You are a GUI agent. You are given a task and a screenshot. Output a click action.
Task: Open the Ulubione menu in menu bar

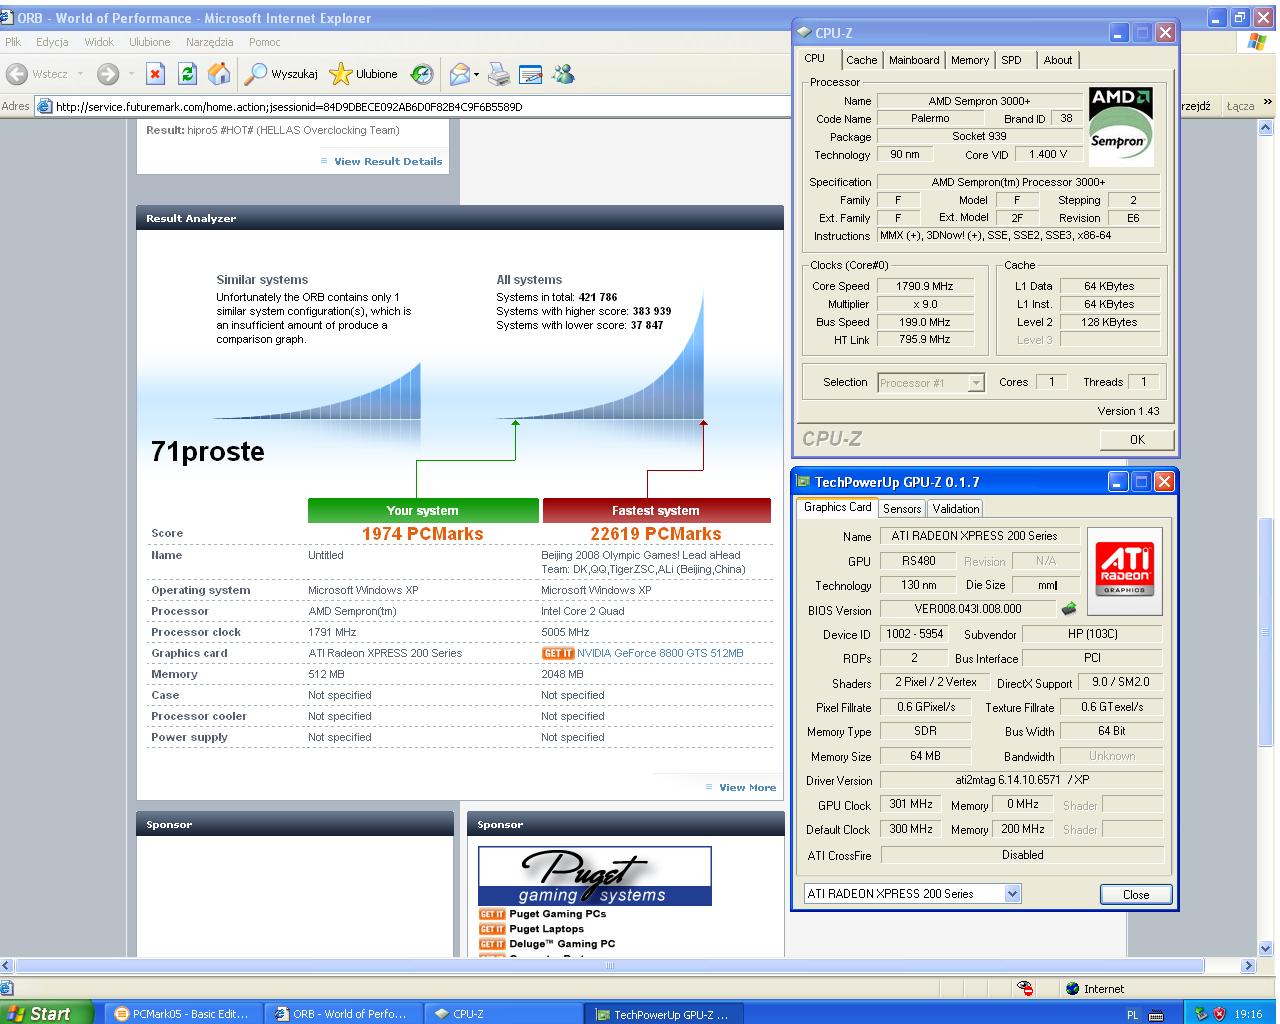coord(150,42)
